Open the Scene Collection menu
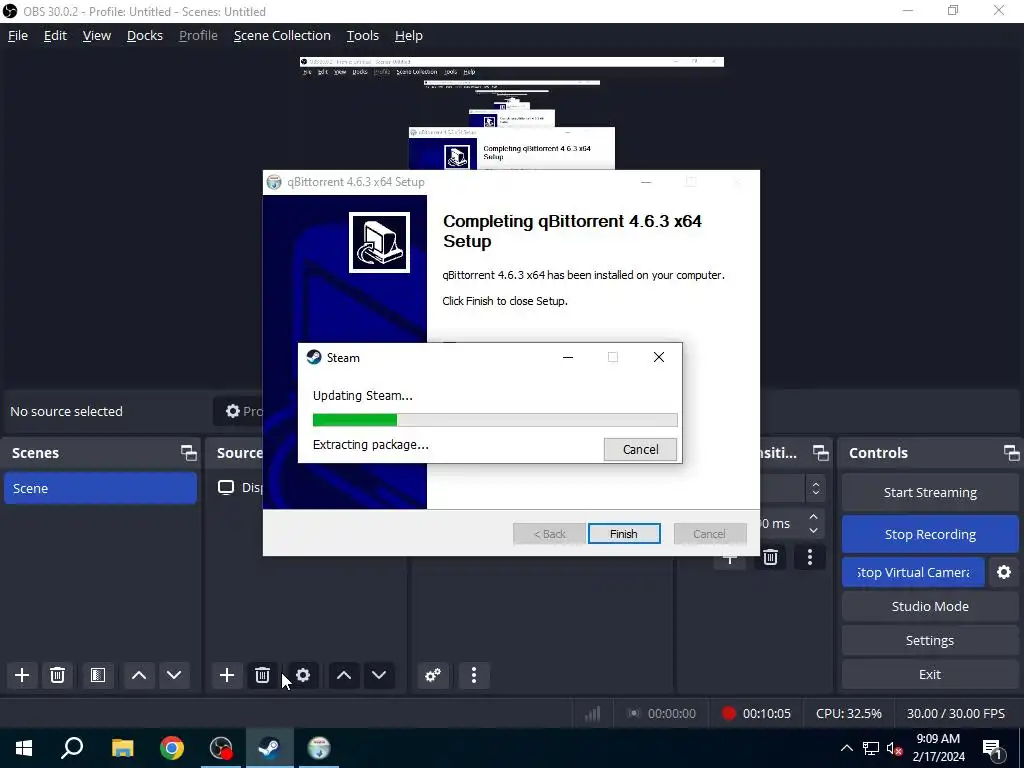This screenshot has width=1024, height=768. point(282,35)
